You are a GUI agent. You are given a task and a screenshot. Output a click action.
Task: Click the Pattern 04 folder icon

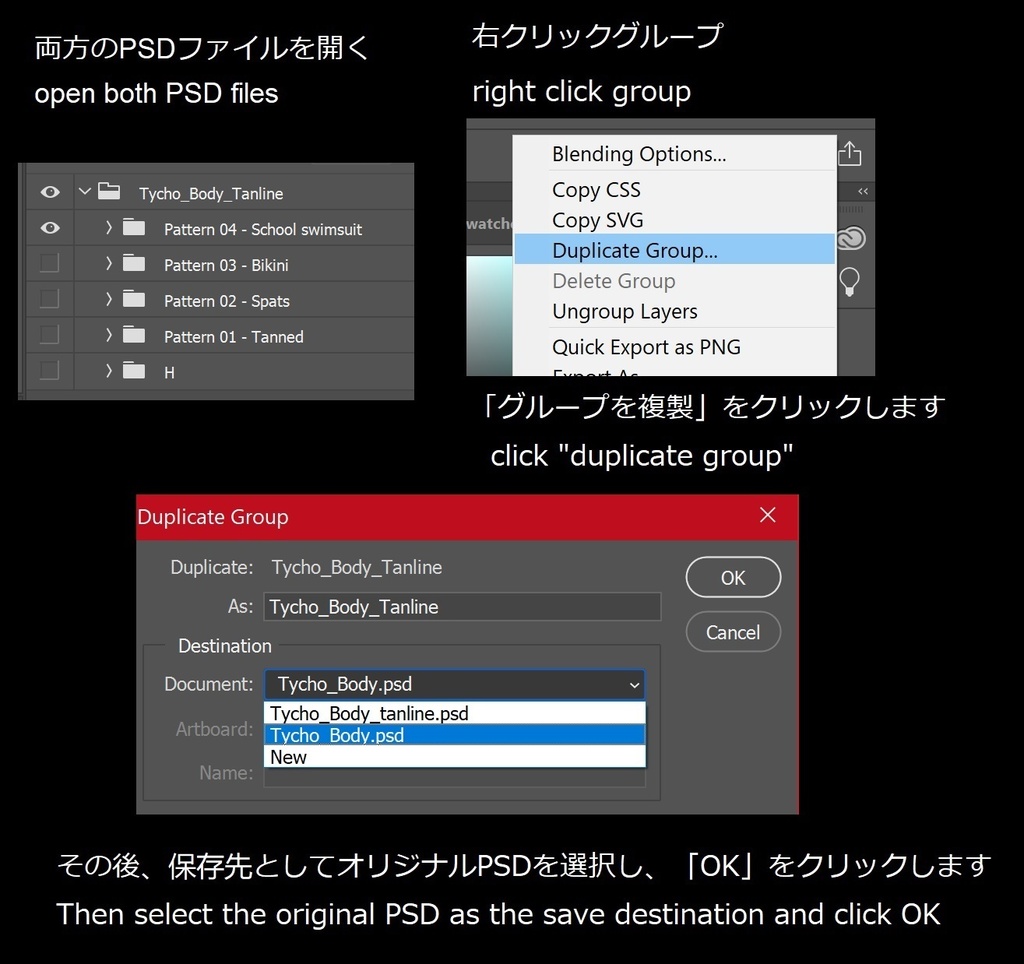pos(134,228)
